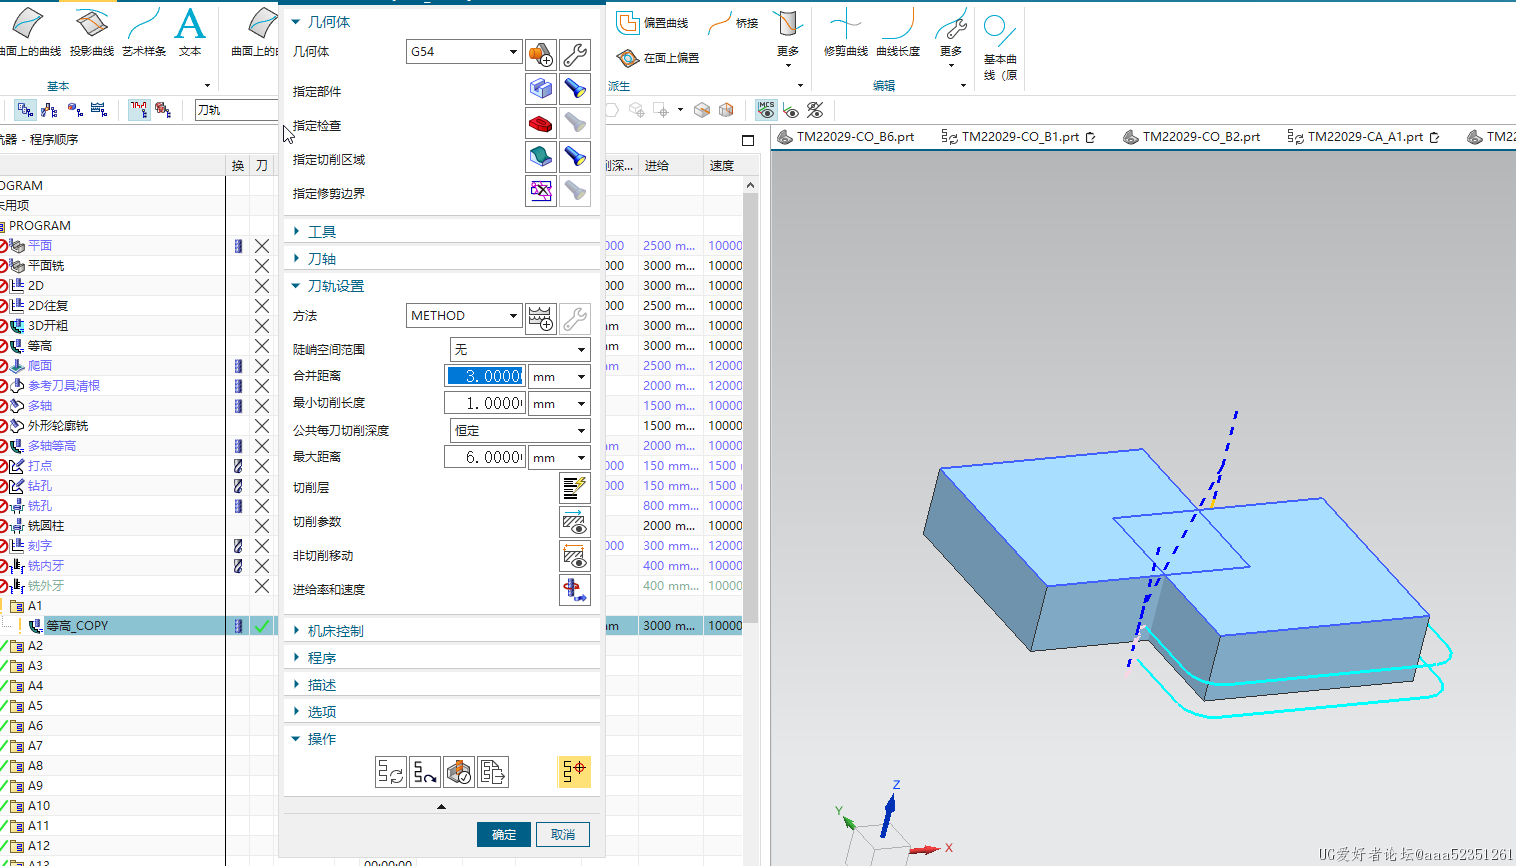The image size is (1516, 866).
Task: Open the 陡峭空间范围 dropdown
Action: coord(520,349)
